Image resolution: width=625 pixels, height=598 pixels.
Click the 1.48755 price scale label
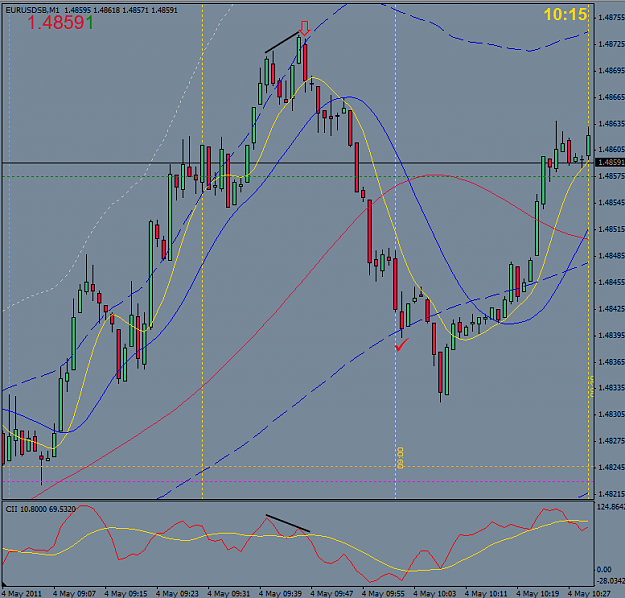coord(611,17)
